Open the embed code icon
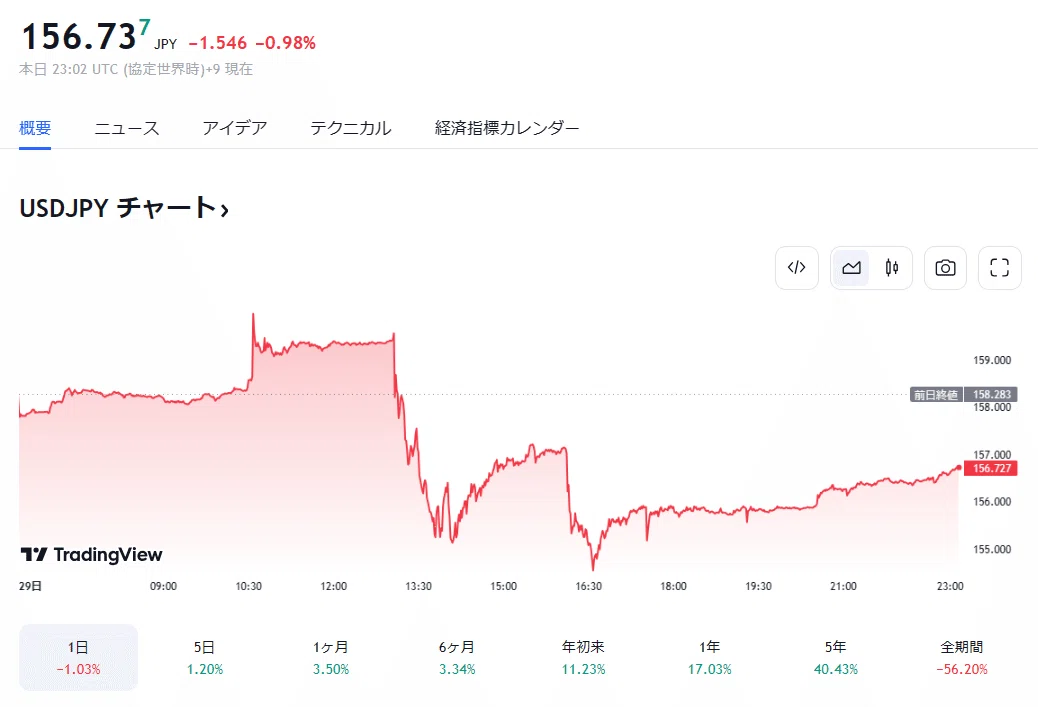 click(796, 267)
